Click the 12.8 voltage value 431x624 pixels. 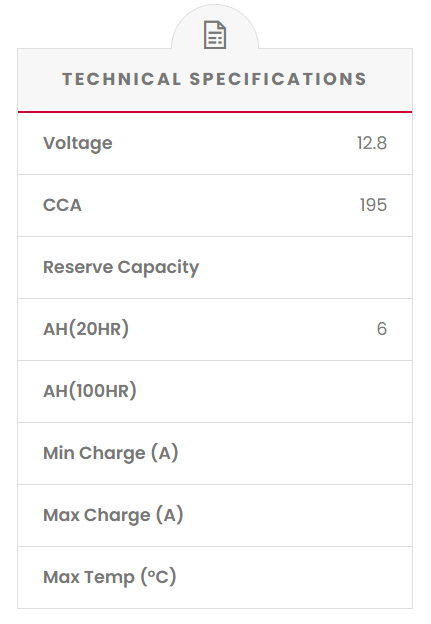pyautogui.click(x=372, y=143)
